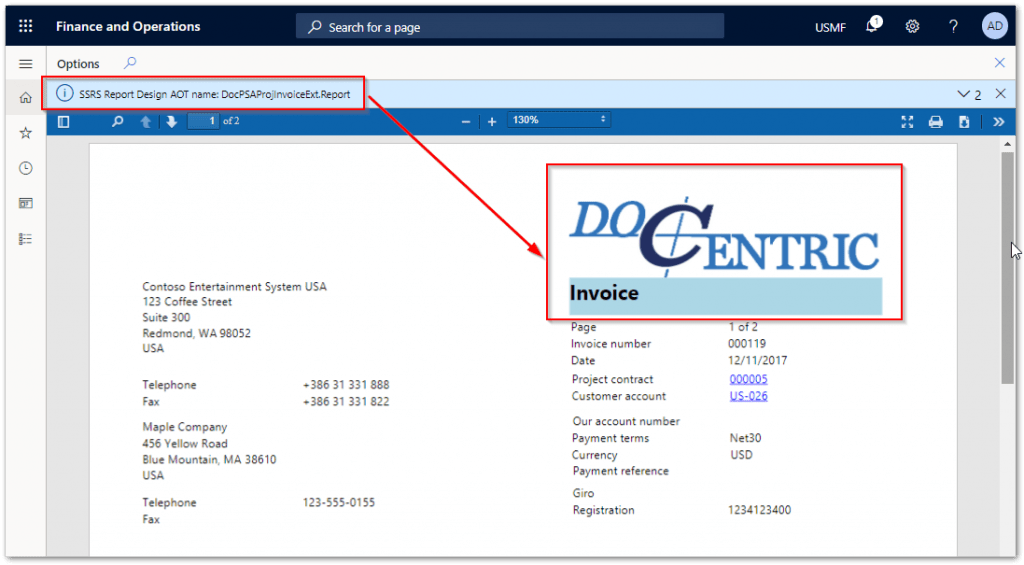Click the vertical scrollbar thumb

[1008, 268]
